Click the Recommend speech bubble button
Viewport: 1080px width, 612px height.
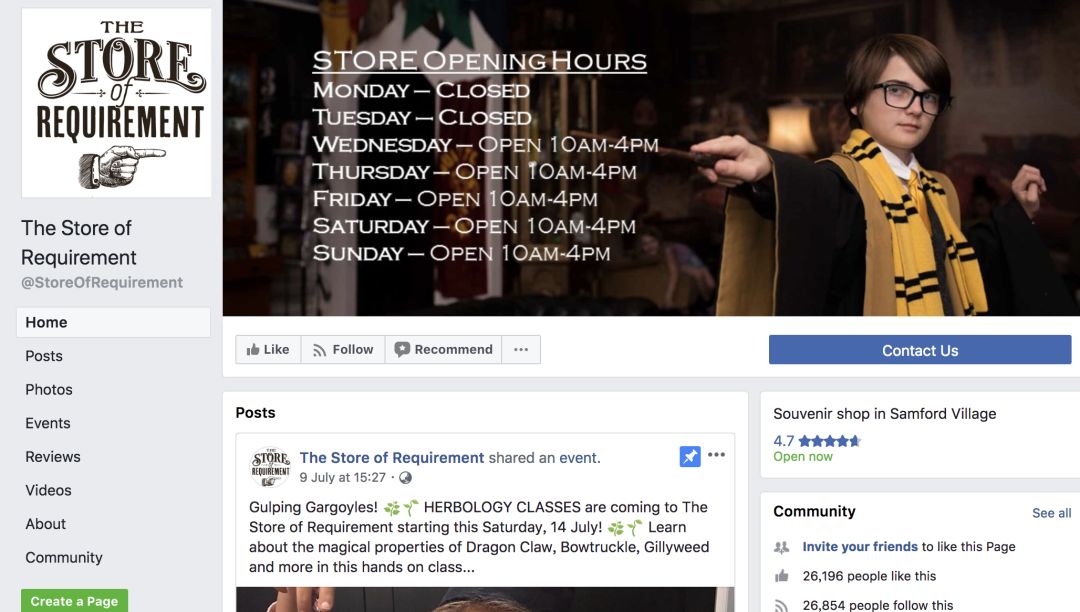(x=444, y=350)
